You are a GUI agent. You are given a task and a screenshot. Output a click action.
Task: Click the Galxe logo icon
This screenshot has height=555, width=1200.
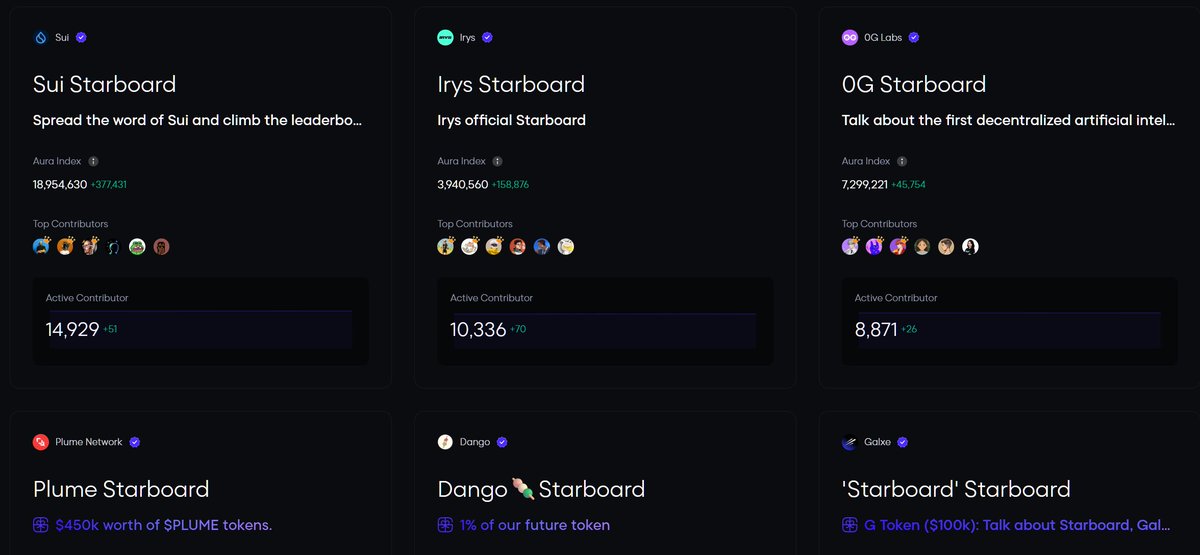coord(850,442)
